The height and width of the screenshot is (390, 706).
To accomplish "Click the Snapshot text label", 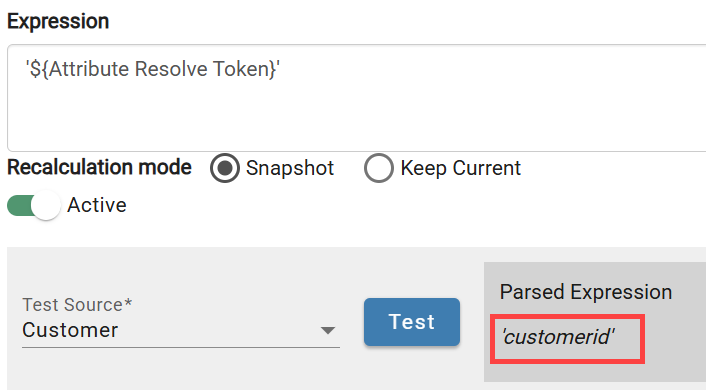I will coord(290,168).
